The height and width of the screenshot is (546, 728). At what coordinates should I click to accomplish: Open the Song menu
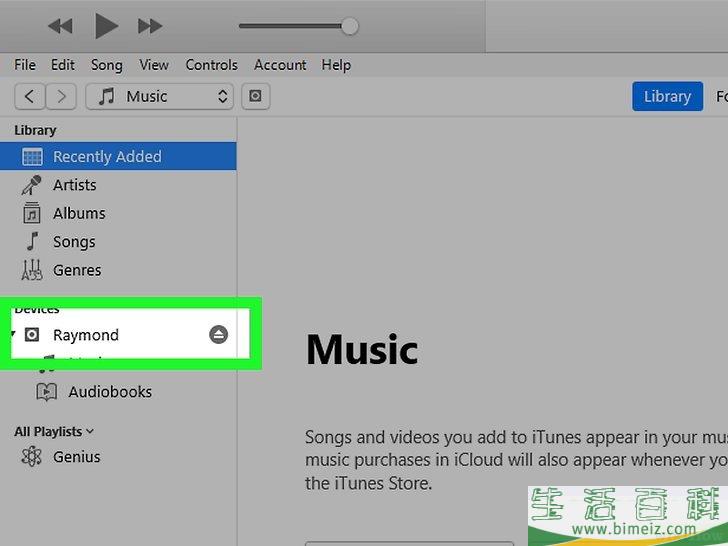[x=107, y=65]
